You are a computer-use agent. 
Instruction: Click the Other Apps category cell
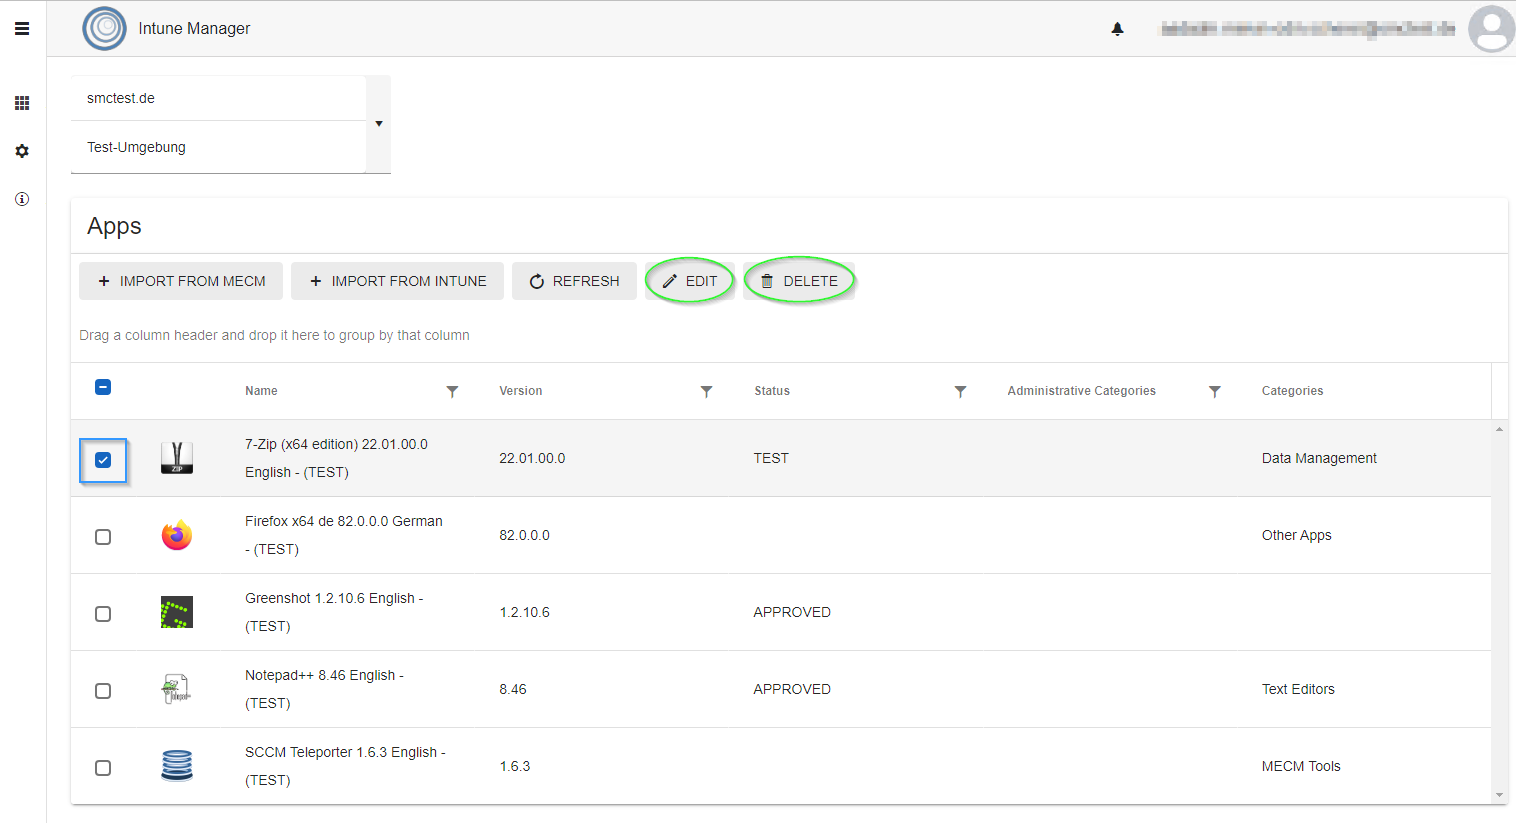click(x=1297, y=535)
